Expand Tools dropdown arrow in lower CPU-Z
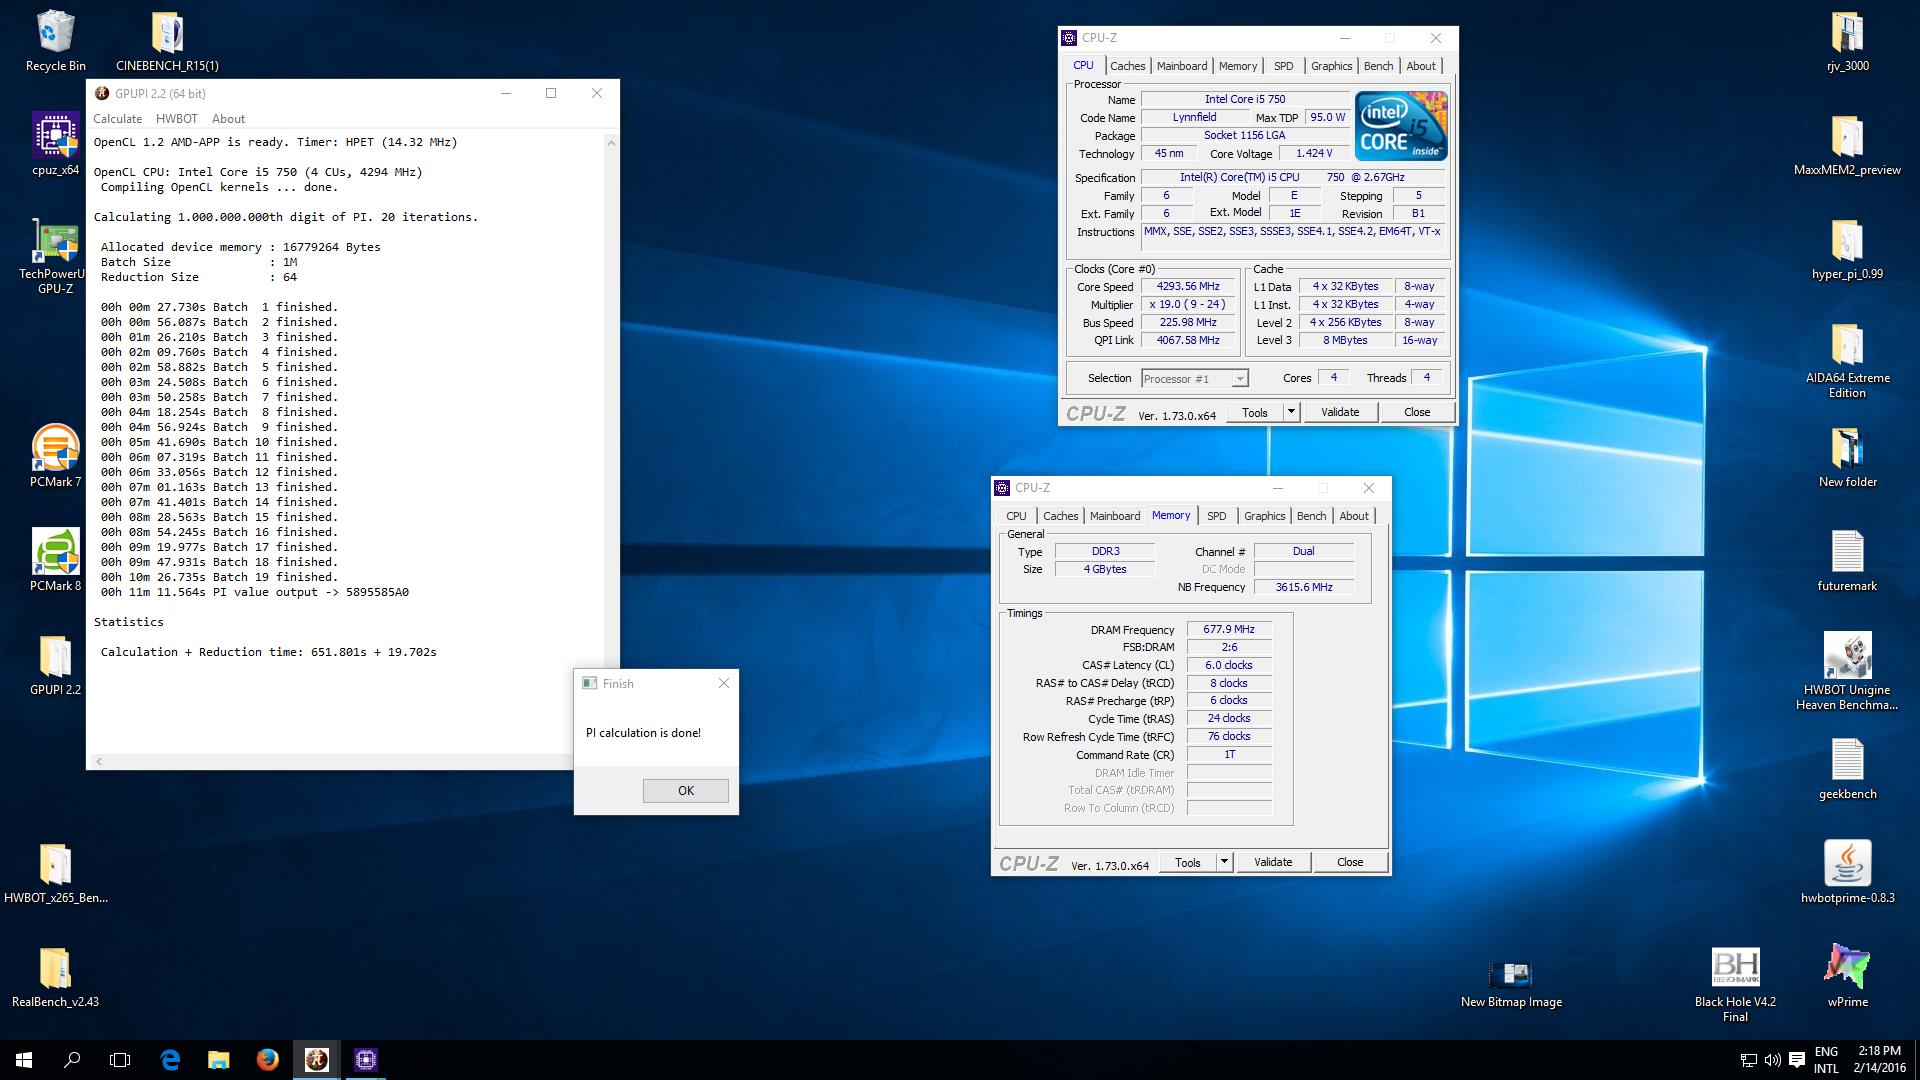Viewport: 1920px width, 1080px height. [1224, 862]
